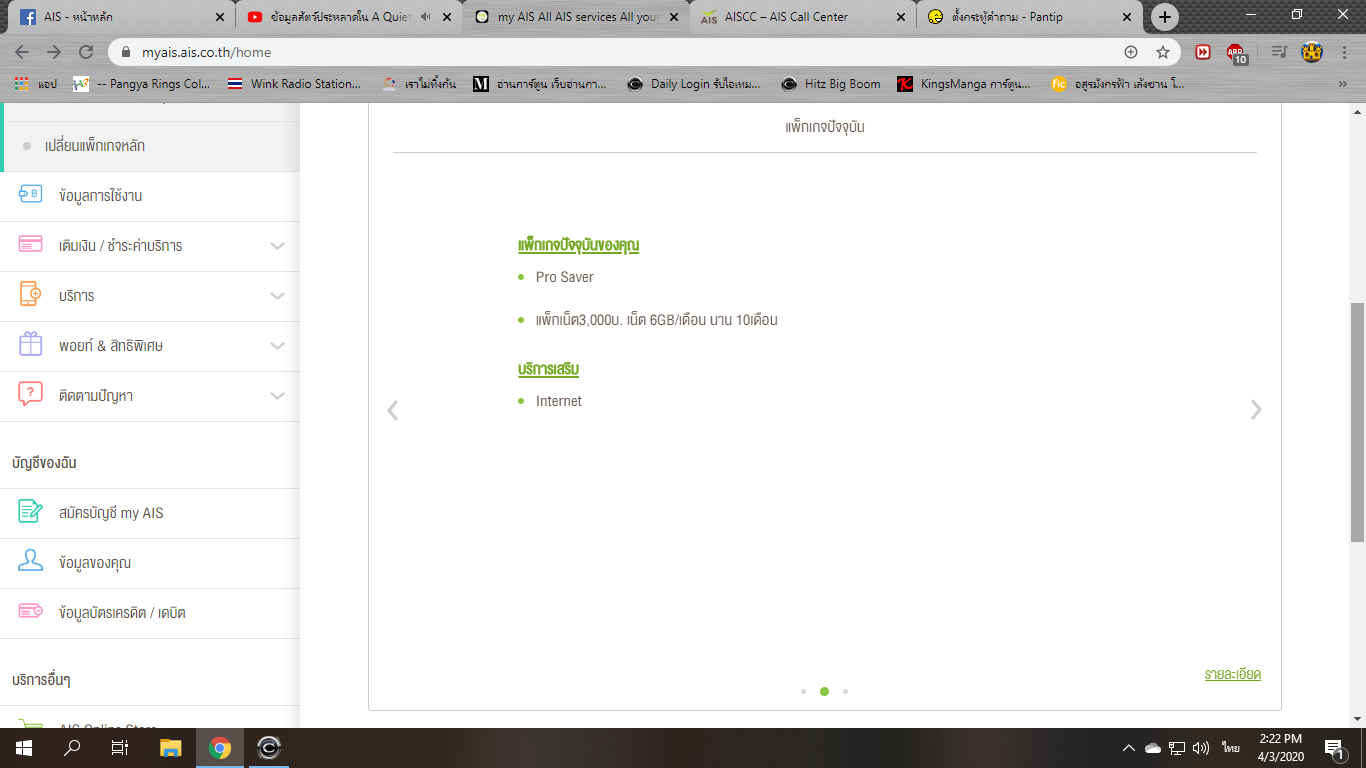This screenshot has width=1366, height=768.
Task: Click the credit/debit card information icon
Action: [x=30, y=612]
